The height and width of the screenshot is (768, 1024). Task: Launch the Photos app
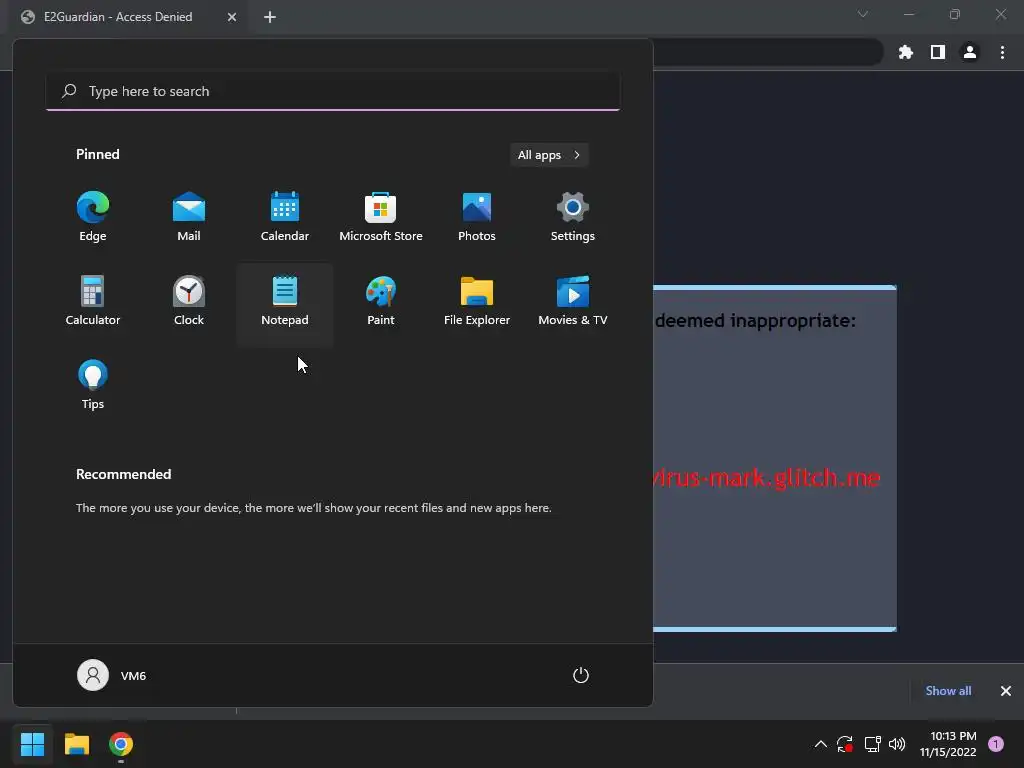pyautogui.click(x=477, y=217)
